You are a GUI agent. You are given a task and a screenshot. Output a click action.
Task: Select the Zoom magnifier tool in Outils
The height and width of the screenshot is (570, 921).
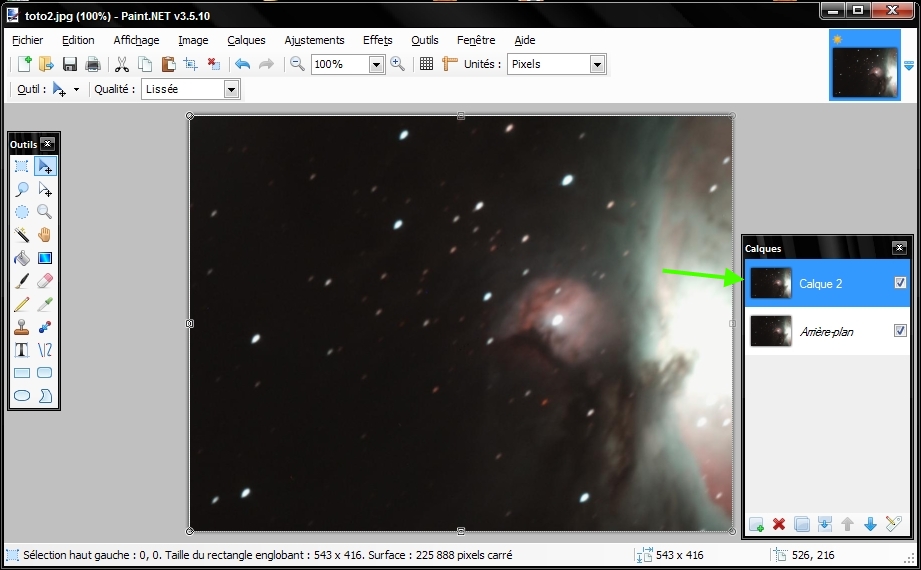coord(45,212)
